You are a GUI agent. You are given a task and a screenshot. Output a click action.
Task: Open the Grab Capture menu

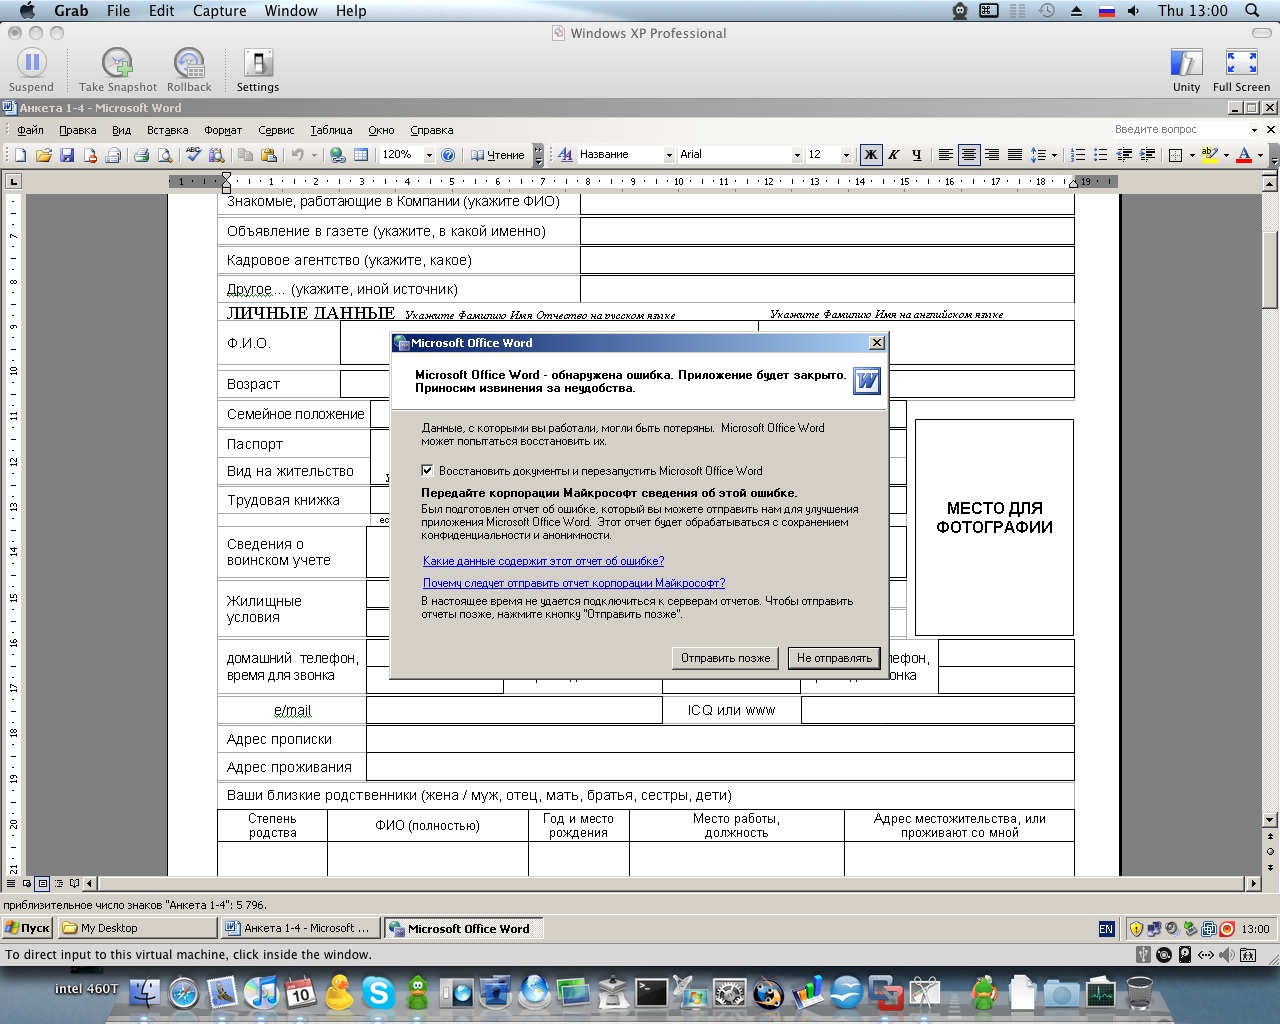tap(219, 11)
